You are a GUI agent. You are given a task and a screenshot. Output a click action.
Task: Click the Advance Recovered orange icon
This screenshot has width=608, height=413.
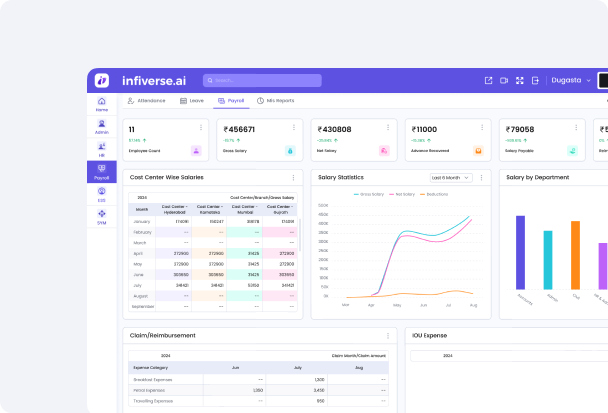(x=478, y=151)
